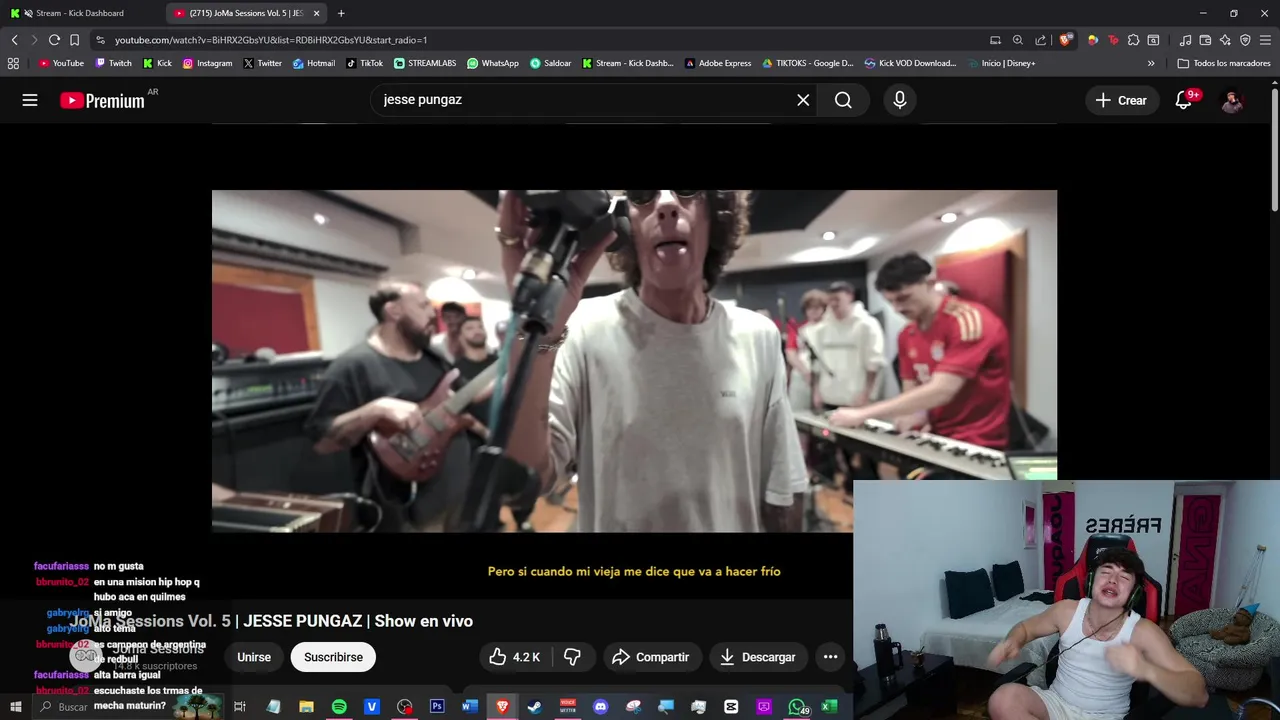1280x720 pixels.
Task: Reload the current page
Action: coord(54,40)
